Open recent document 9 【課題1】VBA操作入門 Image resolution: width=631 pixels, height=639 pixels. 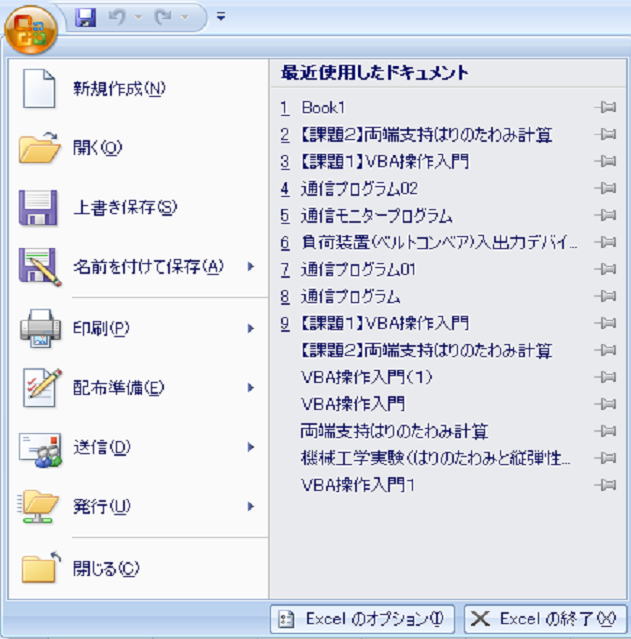click(448, 323)
